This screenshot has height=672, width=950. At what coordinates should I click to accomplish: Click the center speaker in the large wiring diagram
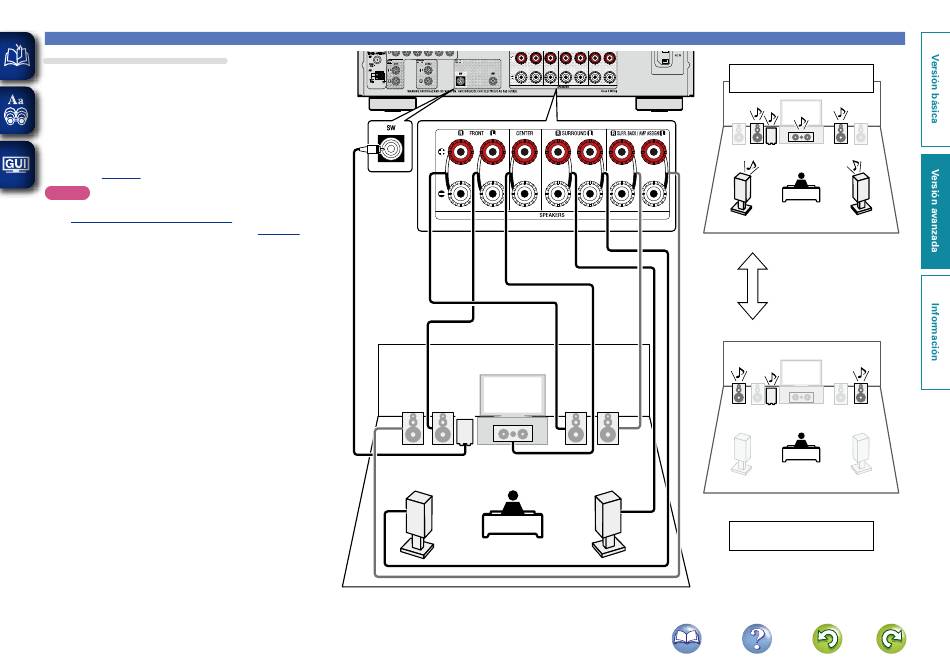click(x=513, y=434)
